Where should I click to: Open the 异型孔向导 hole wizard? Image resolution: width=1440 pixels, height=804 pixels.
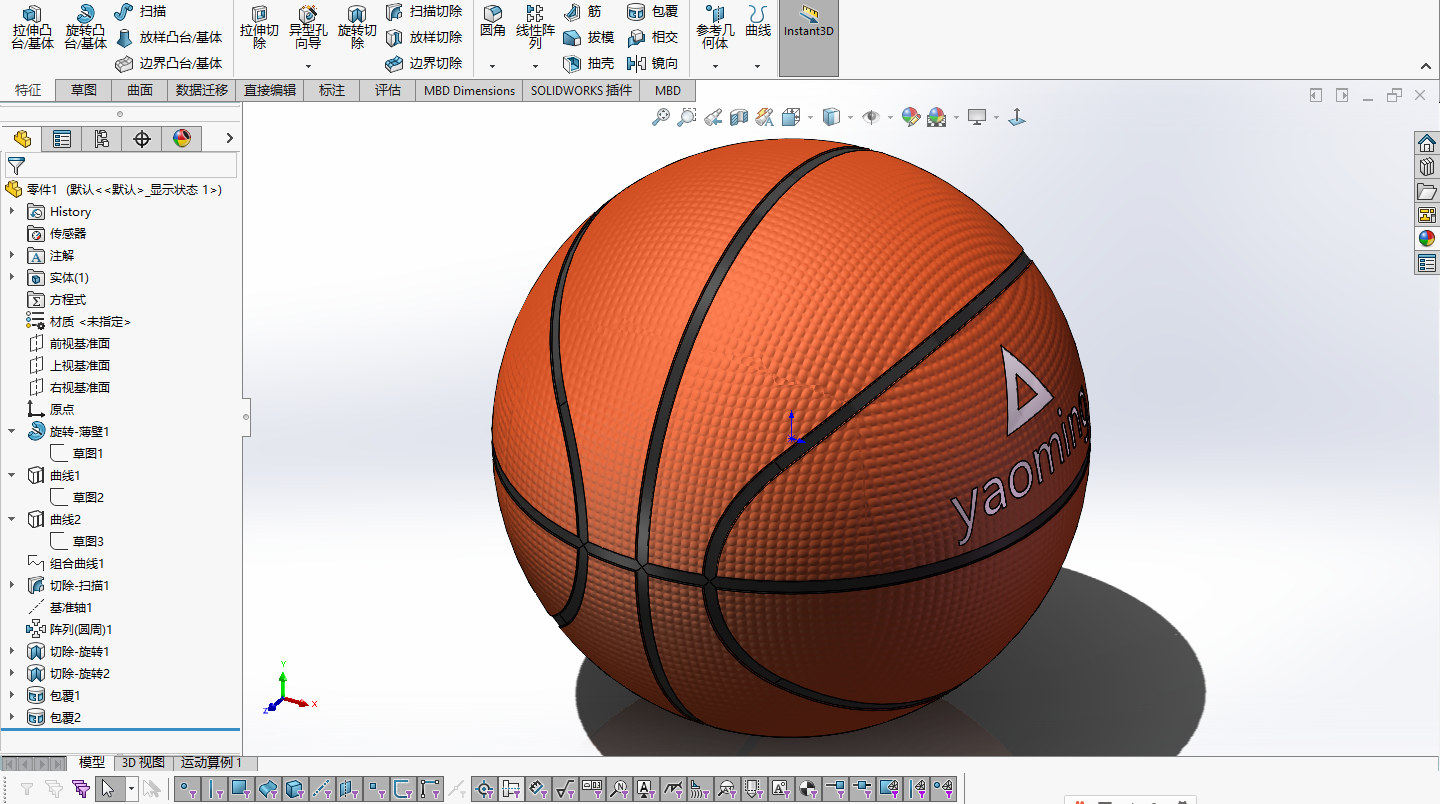[308, 27]
